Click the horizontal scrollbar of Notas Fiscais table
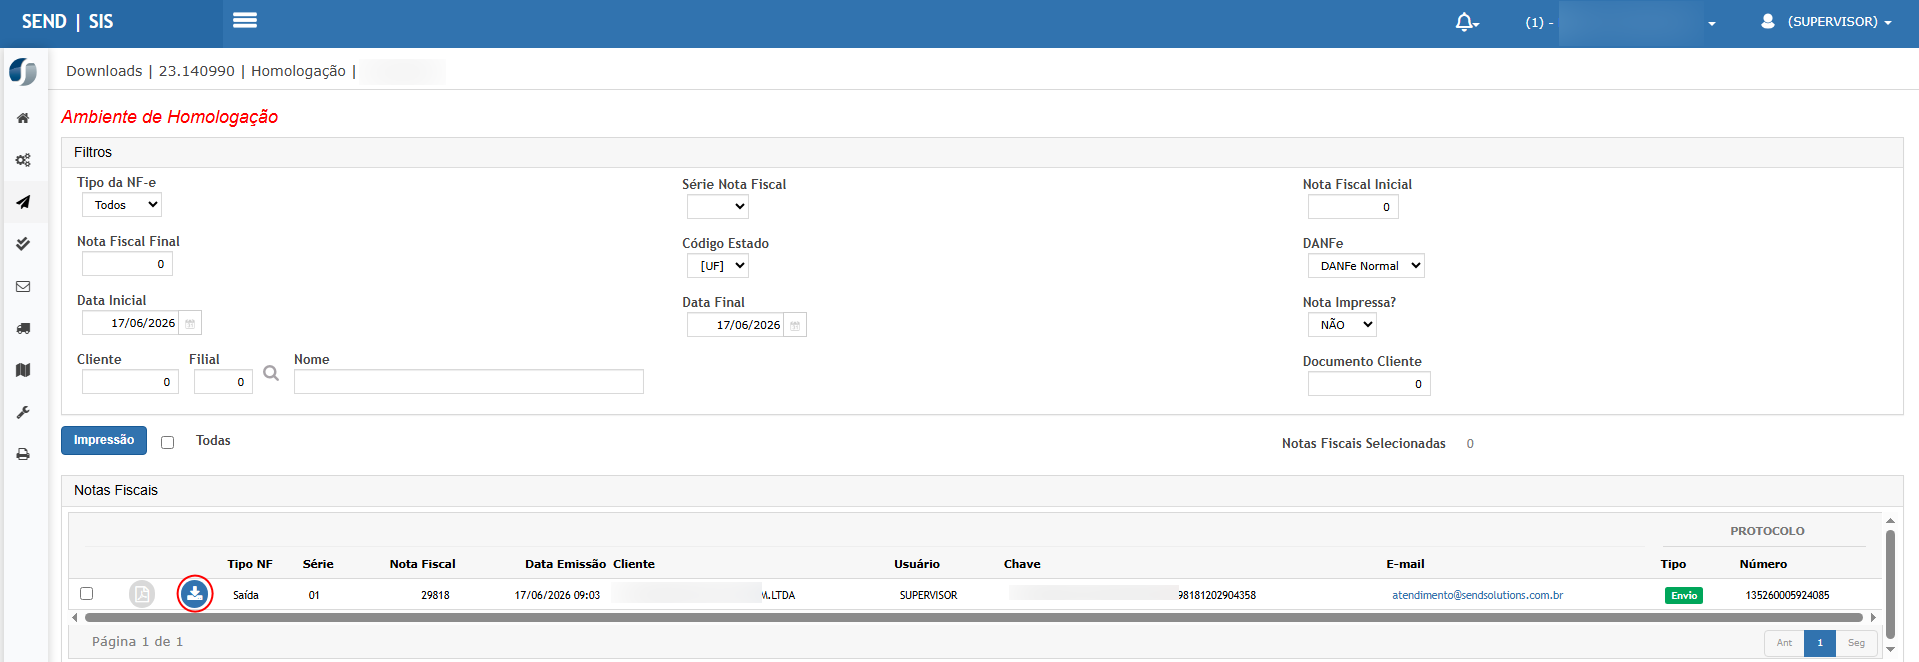The width and height of the screenshot is (1919, 662). 973,618
